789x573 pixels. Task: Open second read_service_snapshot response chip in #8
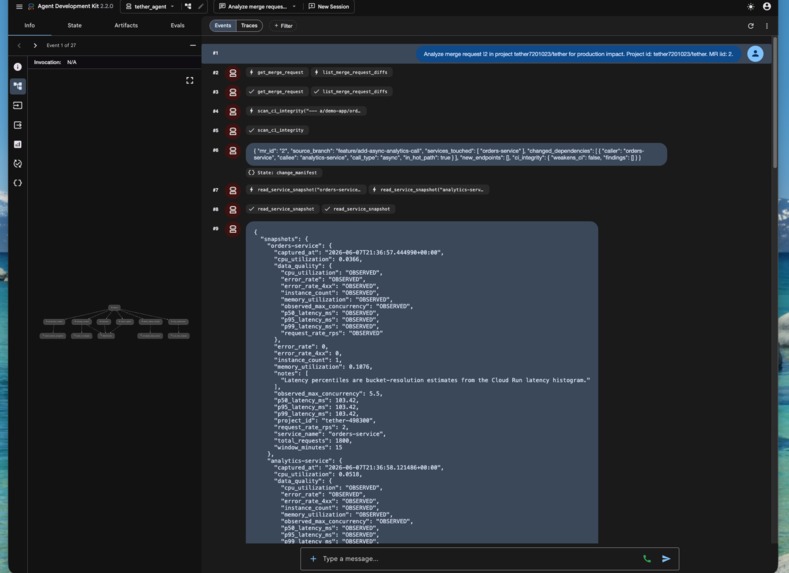(x=358, y=209)
